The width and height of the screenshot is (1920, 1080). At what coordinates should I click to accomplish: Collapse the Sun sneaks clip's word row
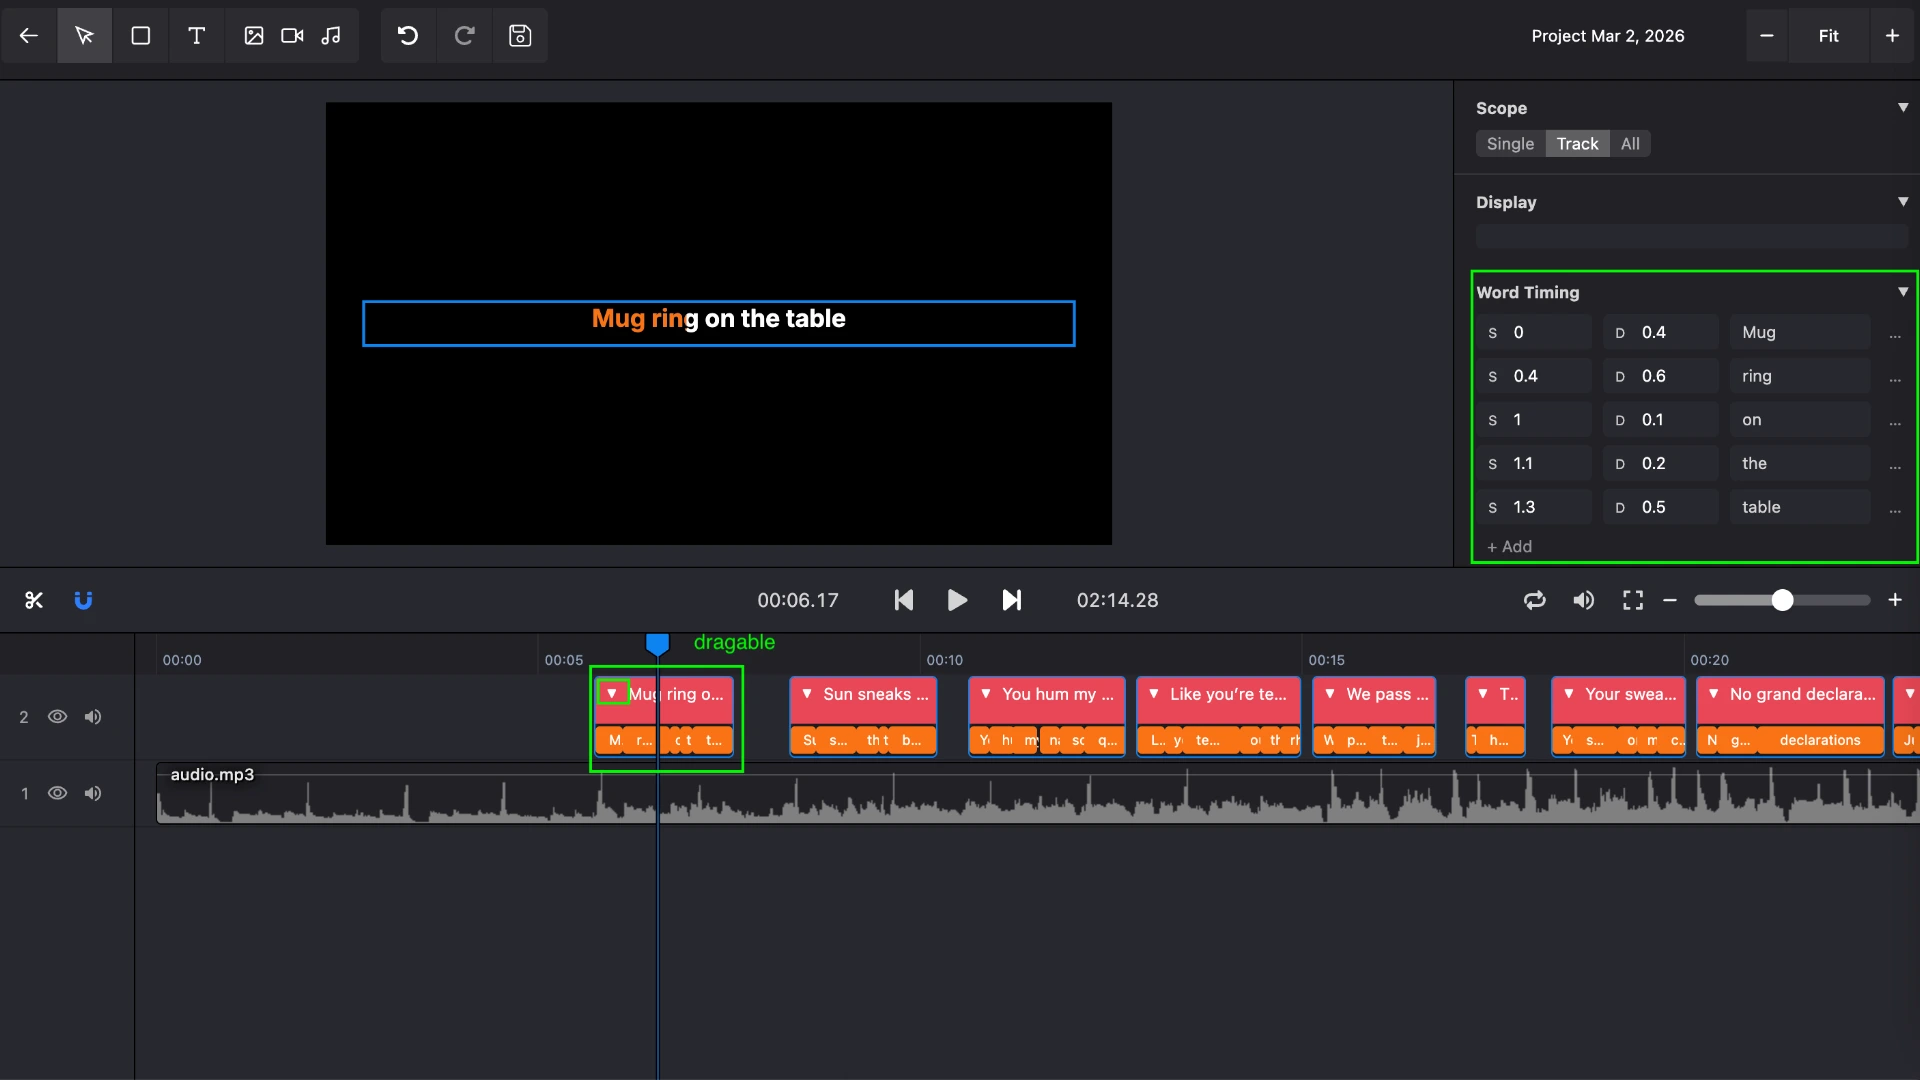(x=807, y=694)
